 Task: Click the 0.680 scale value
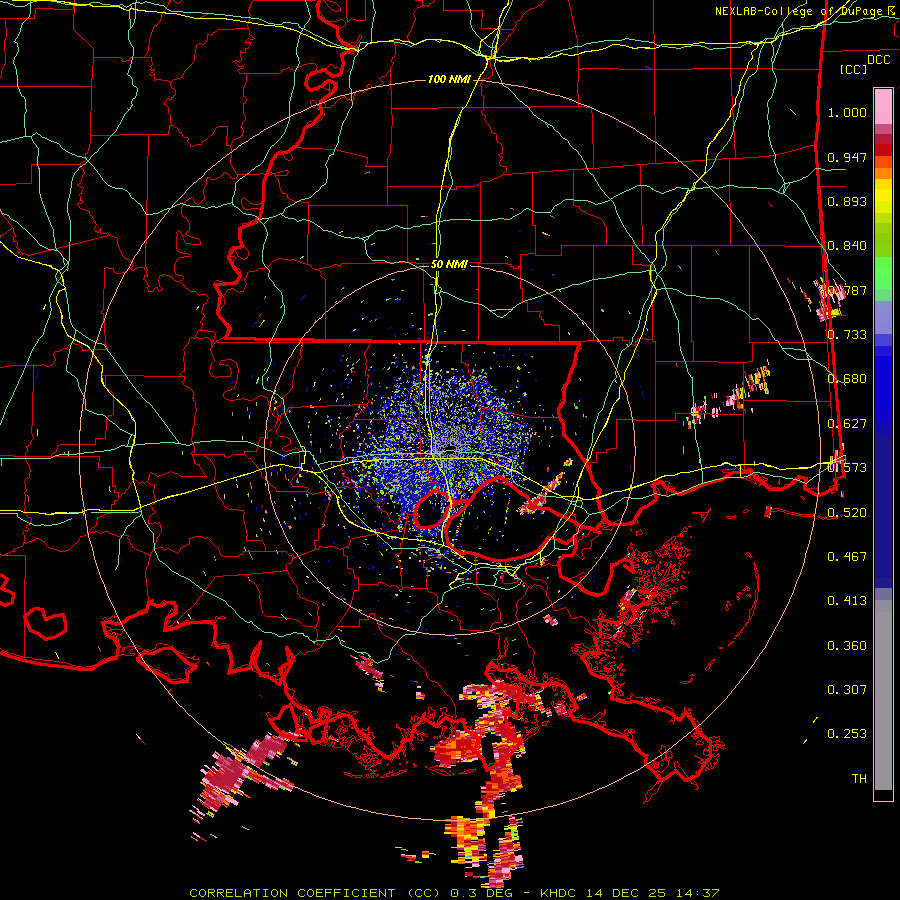(x=847, y=379)
